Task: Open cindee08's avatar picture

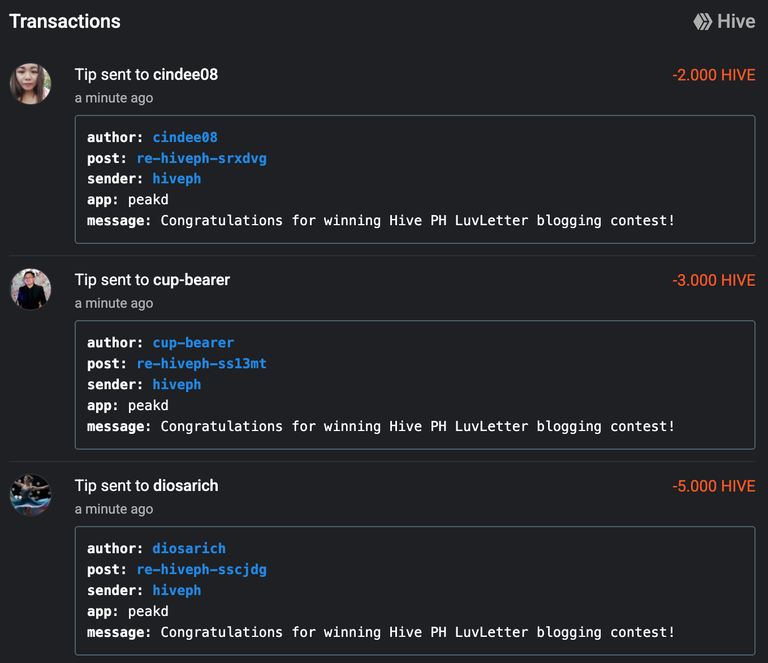Action: pos(30,83)
